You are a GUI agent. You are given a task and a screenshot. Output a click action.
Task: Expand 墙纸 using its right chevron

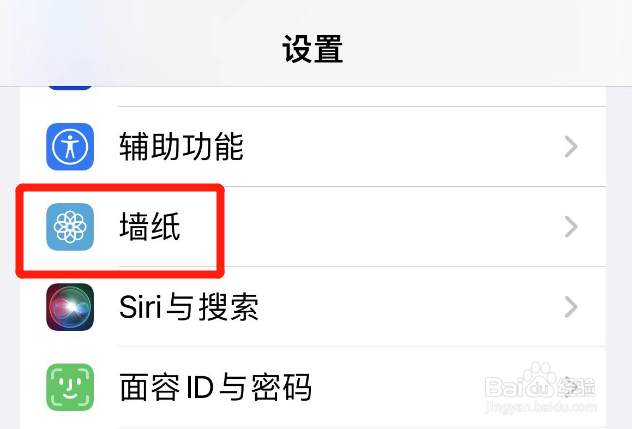coord(571,227)
